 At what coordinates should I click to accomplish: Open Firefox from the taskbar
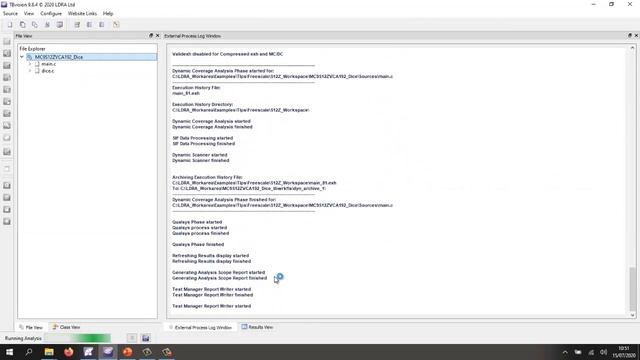[x=69, y=352]
